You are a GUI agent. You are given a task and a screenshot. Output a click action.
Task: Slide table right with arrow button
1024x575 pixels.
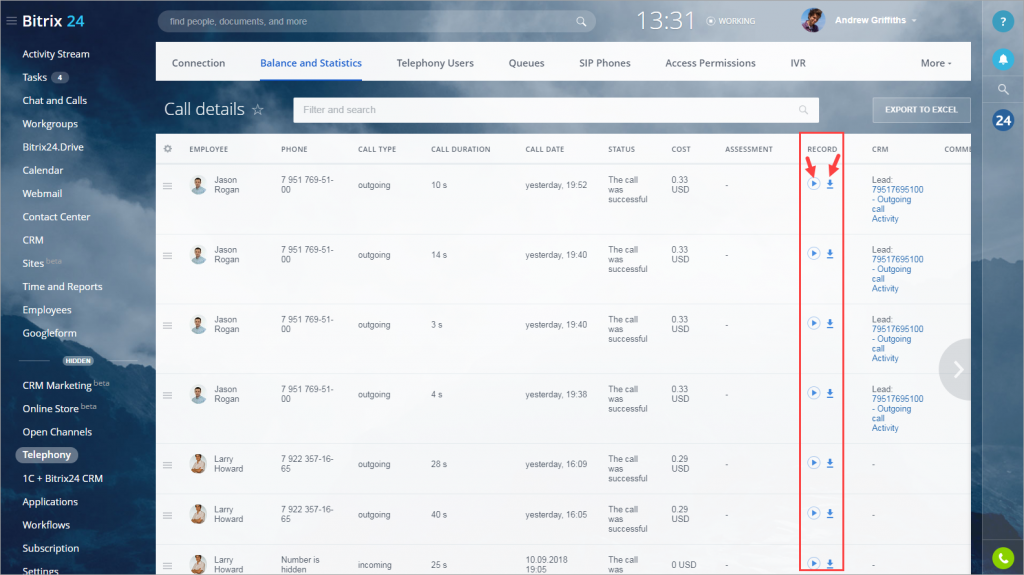[x=958, y=370]
